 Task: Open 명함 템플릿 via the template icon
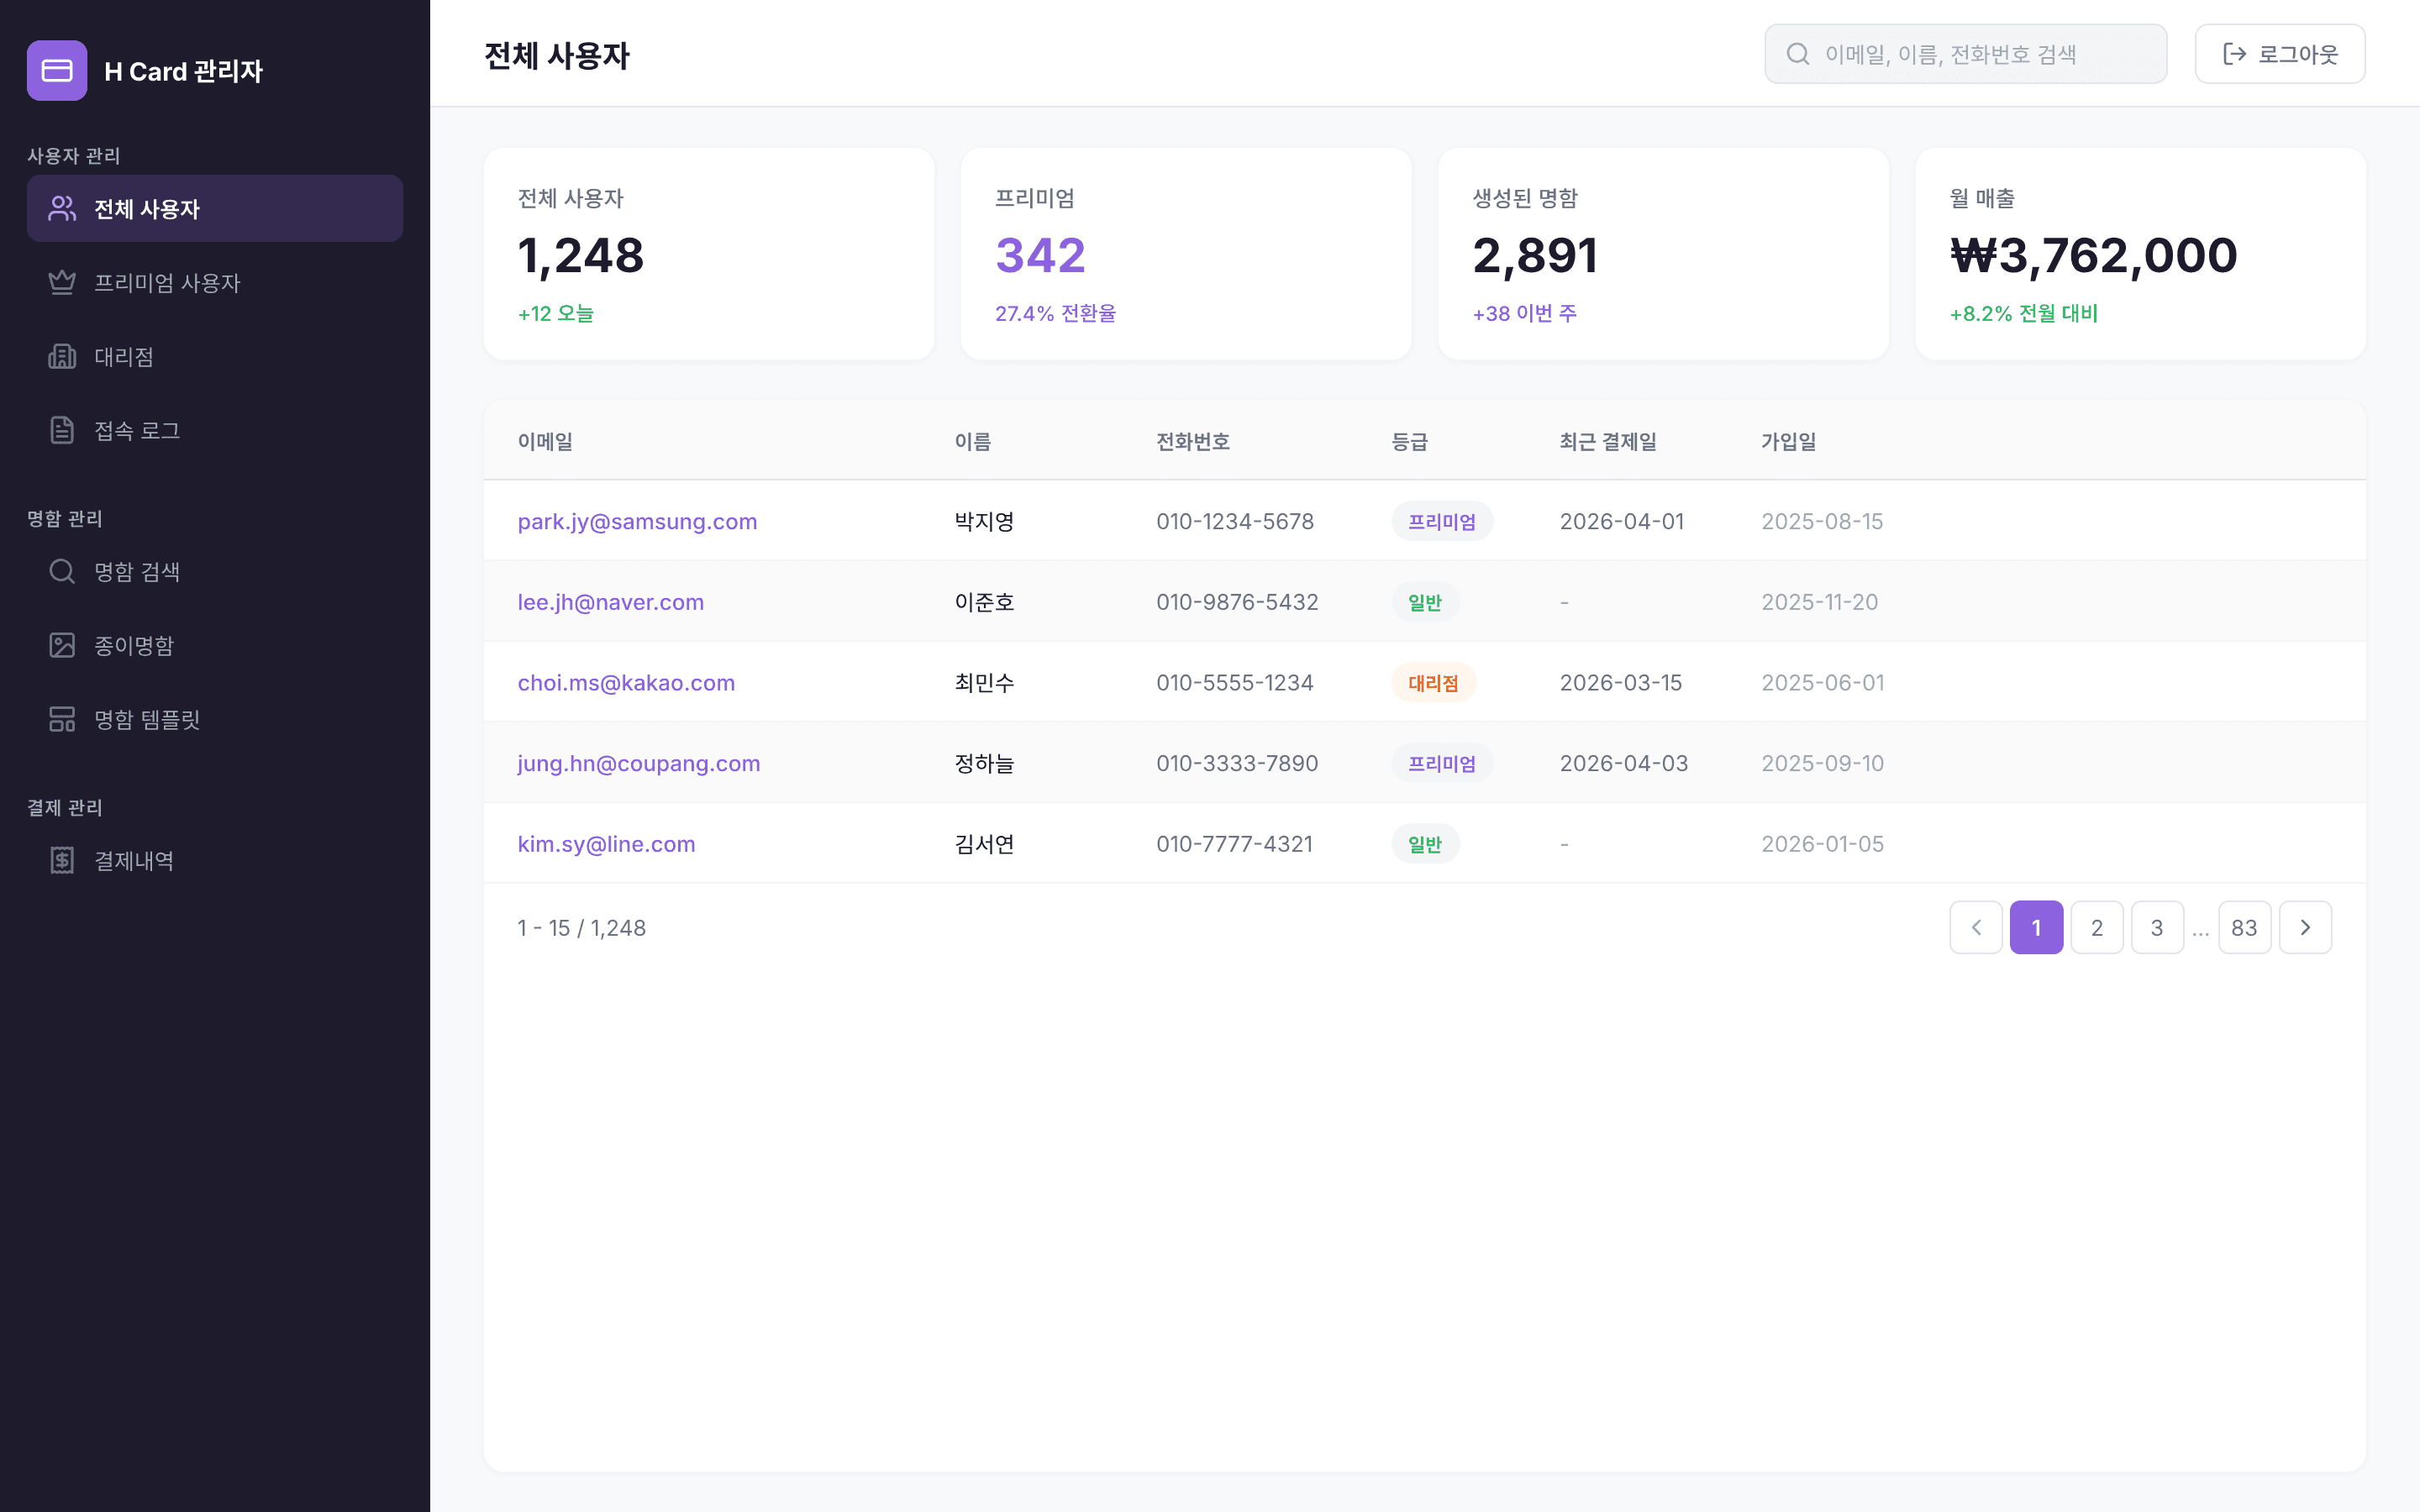click(x=61, y=719)
